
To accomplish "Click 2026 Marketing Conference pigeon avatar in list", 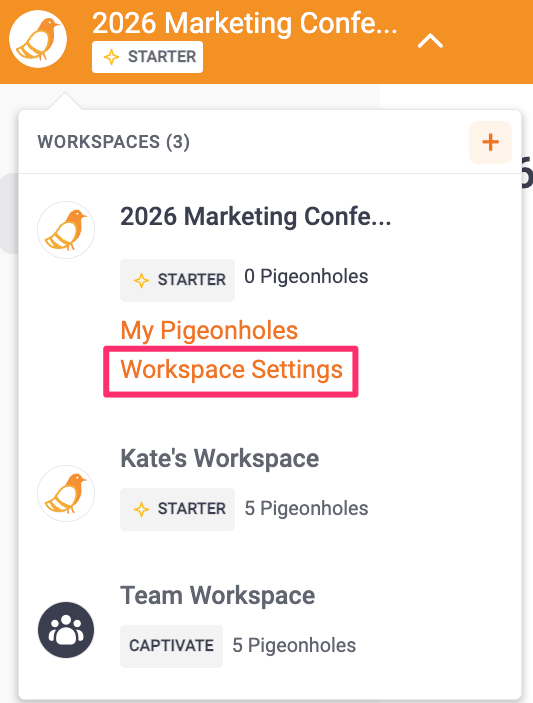I will (66, 230).
